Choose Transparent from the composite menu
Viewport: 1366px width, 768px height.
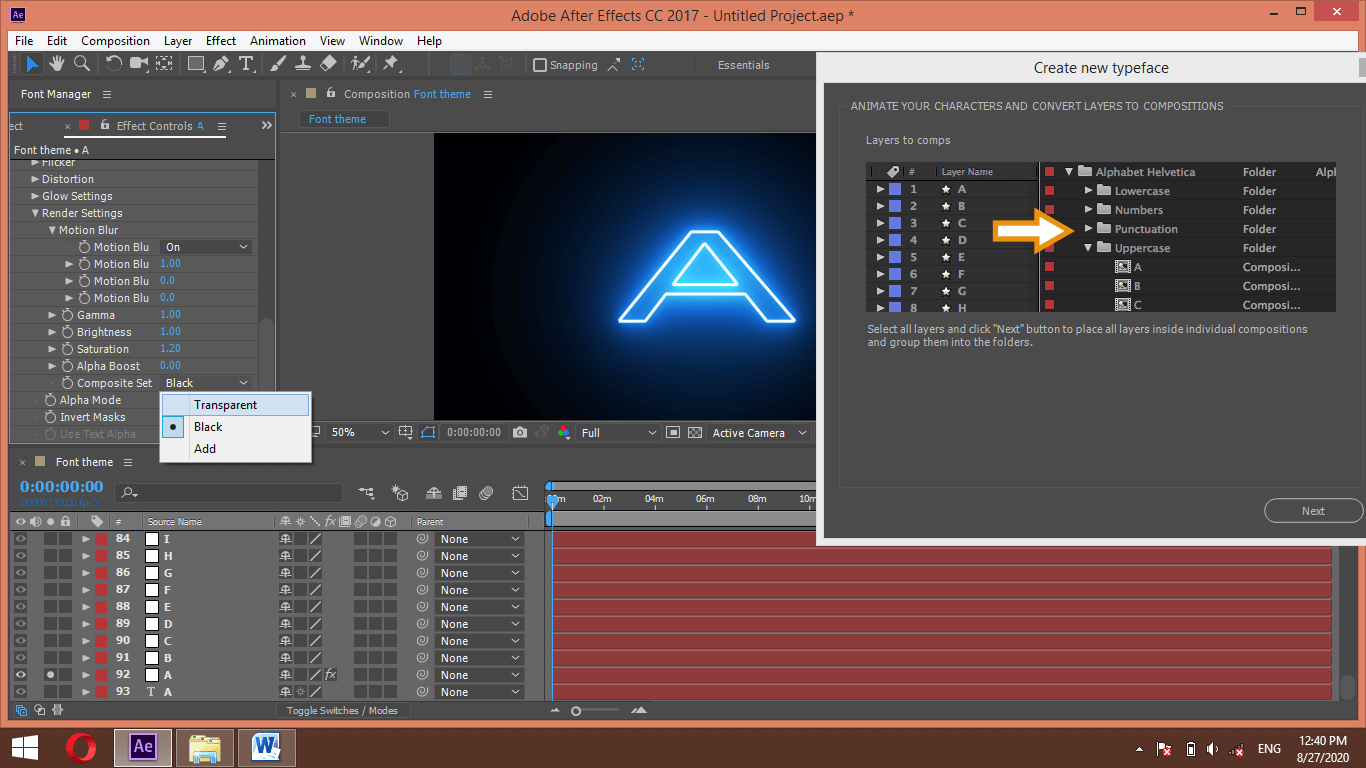click(225, 405)
